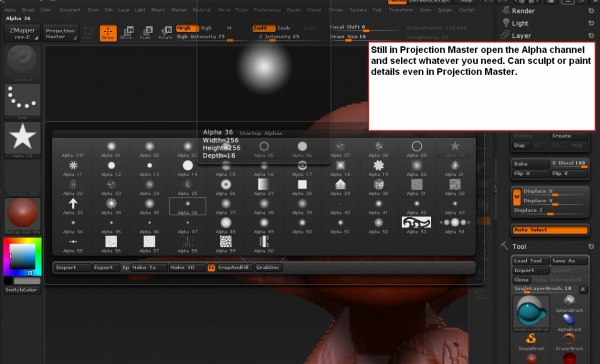Click the Load Tool button
Screen dimensions: 600x364
(x=530, y=261)
